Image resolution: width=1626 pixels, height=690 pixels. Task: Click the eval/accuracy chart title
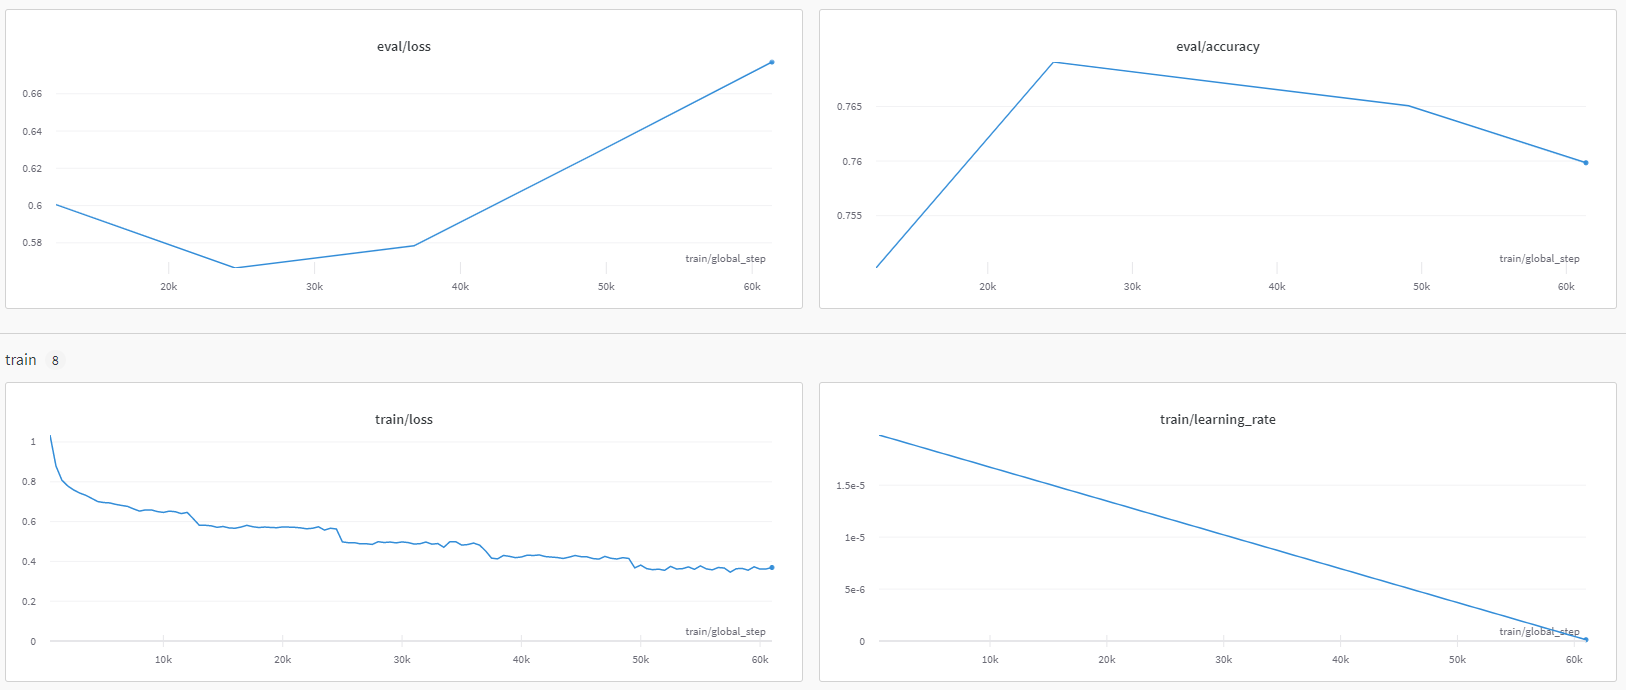tap(1217, 47)
